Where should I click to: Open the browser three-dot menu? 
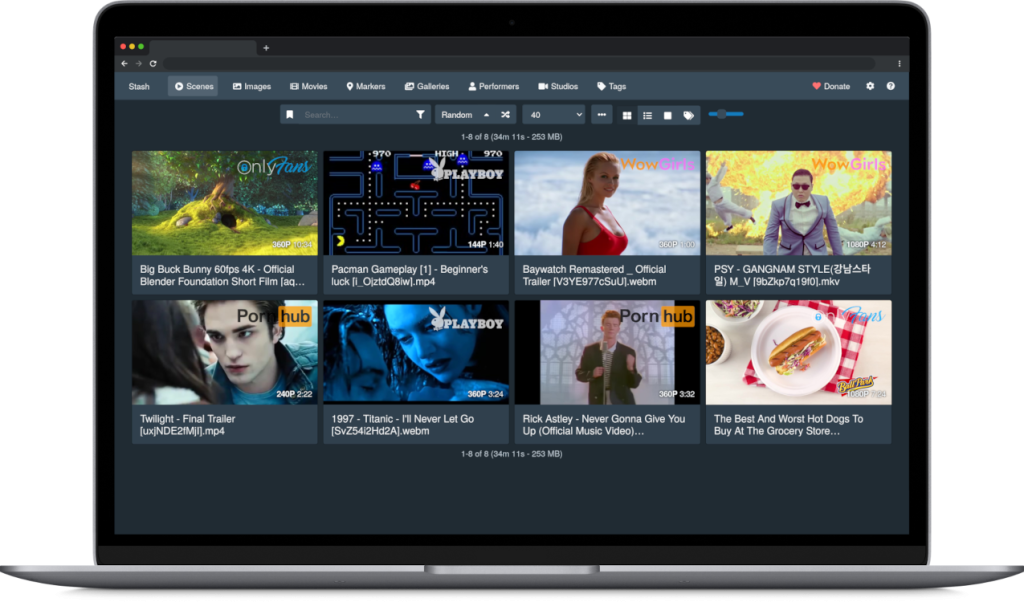click(x=899, y=63)
